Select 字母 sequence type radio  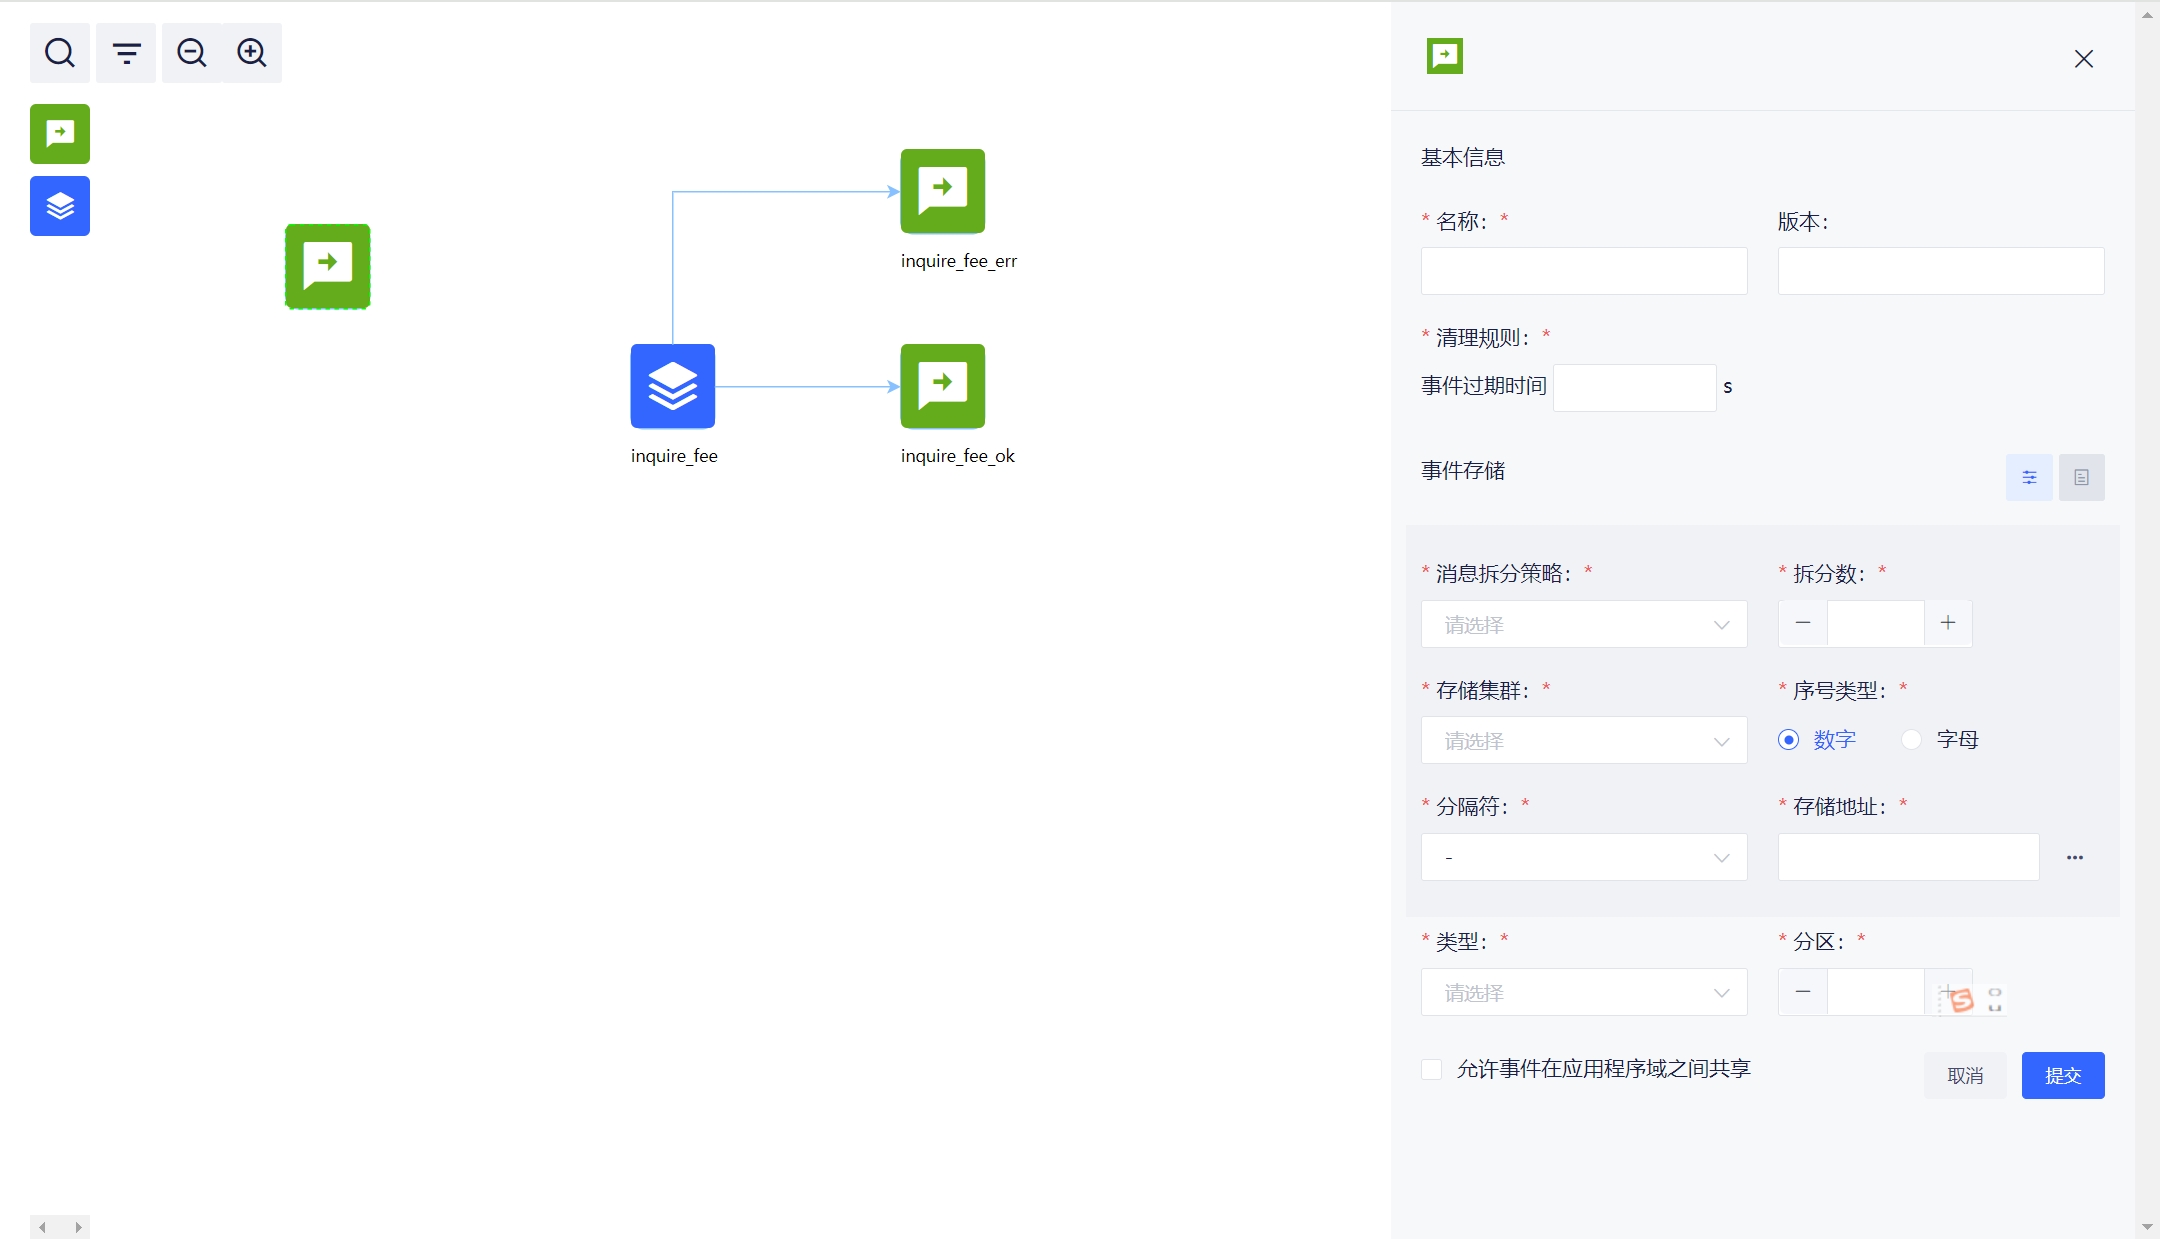click(1912, 740)
